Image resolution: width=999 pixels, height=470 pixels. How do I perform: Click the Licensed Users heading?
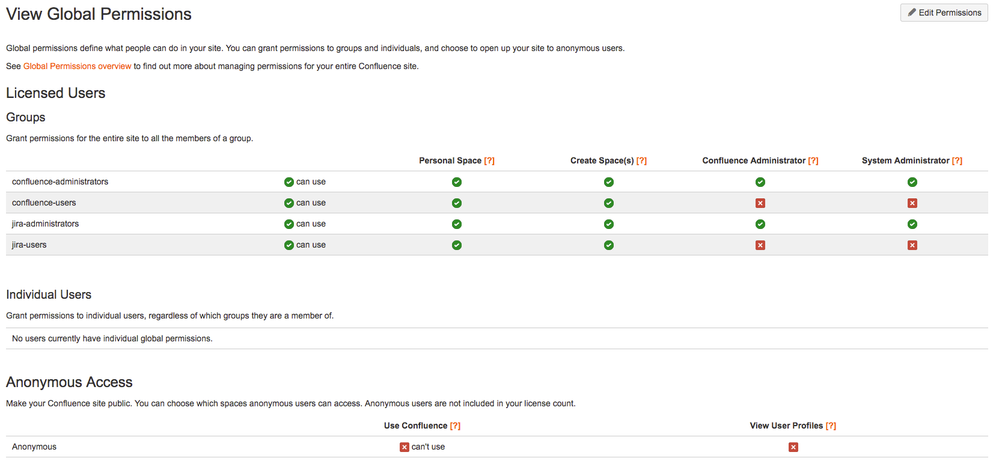pos(55,94)
